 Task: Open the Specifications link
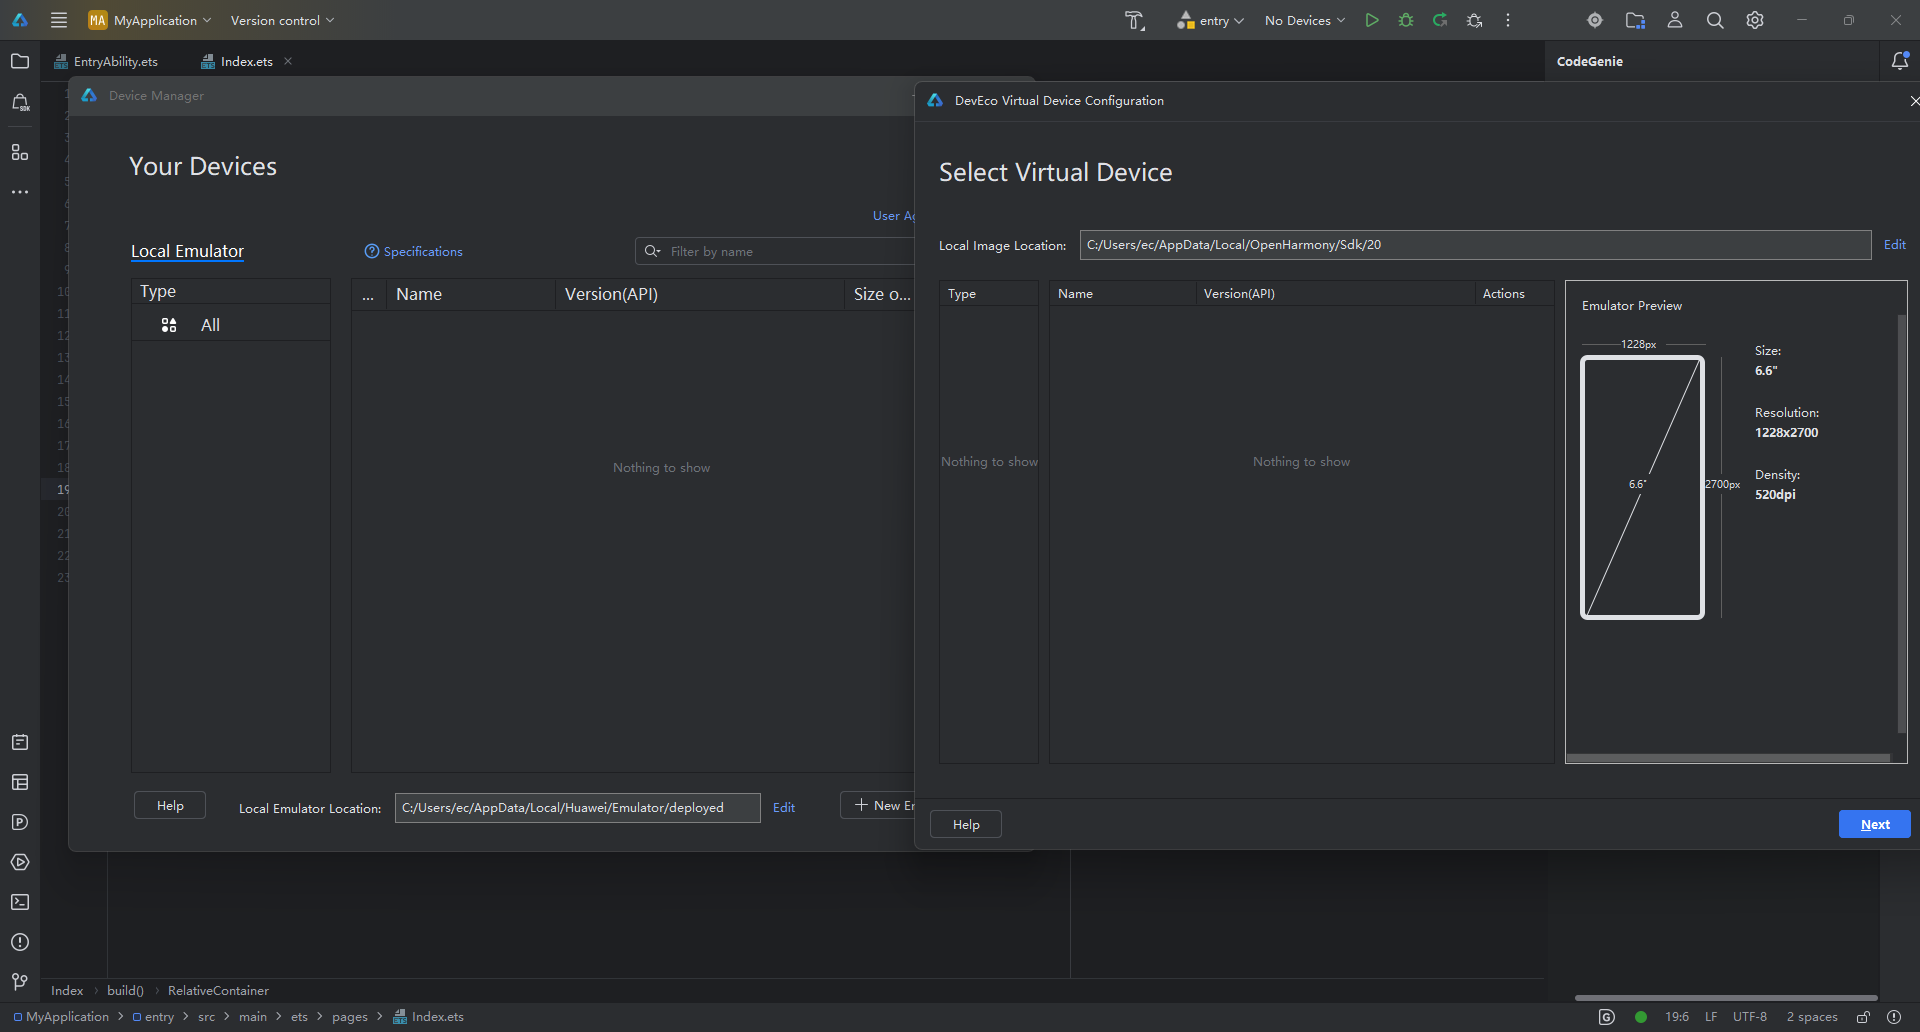click(x=422, y=251)
